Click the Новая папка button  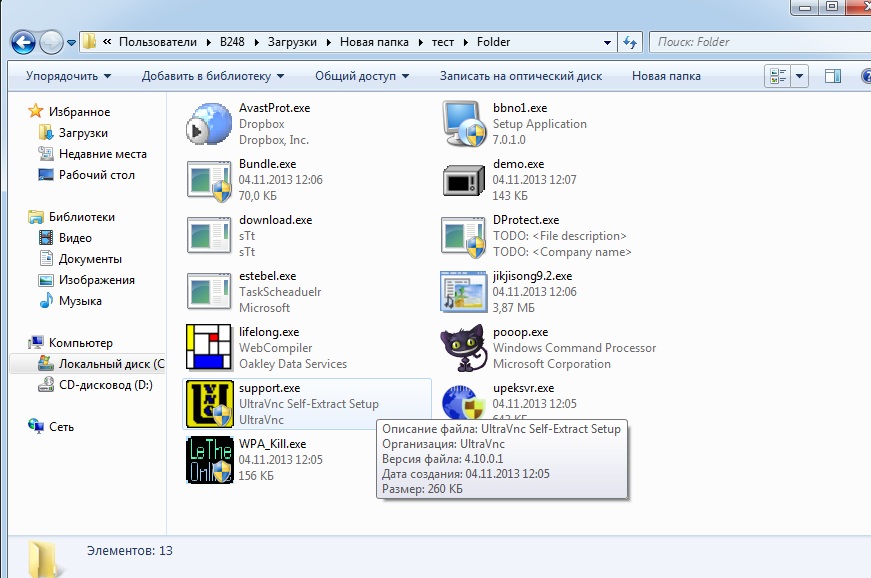[x=666, y=76]
